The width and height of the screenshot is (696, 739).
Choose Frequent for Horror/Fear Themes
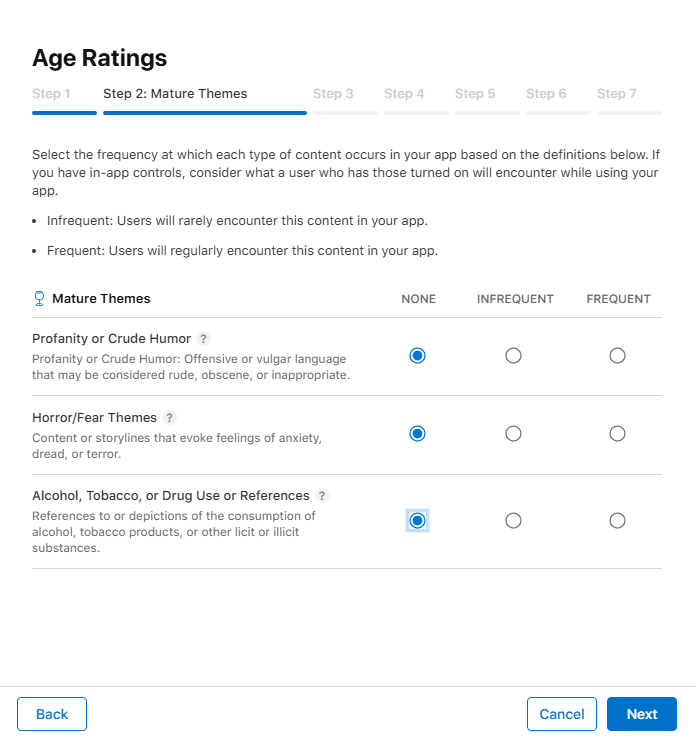click(617, 433)
